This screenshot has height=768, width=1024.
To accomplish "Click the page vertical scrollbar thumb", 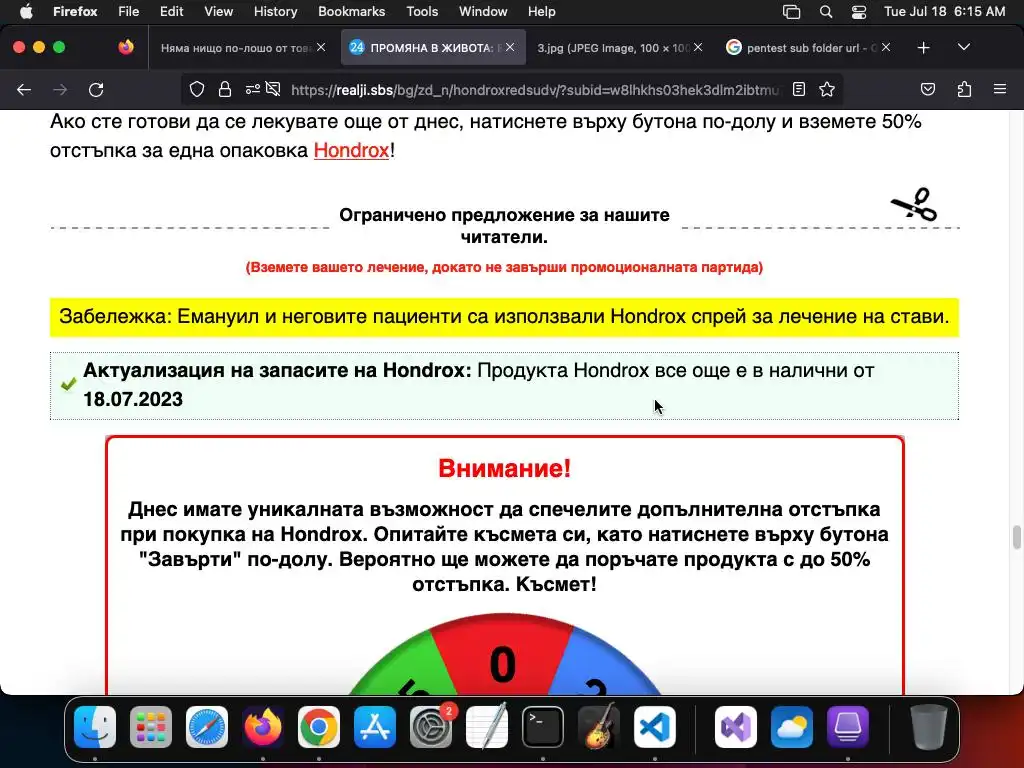I will (x=1016, y=537).
